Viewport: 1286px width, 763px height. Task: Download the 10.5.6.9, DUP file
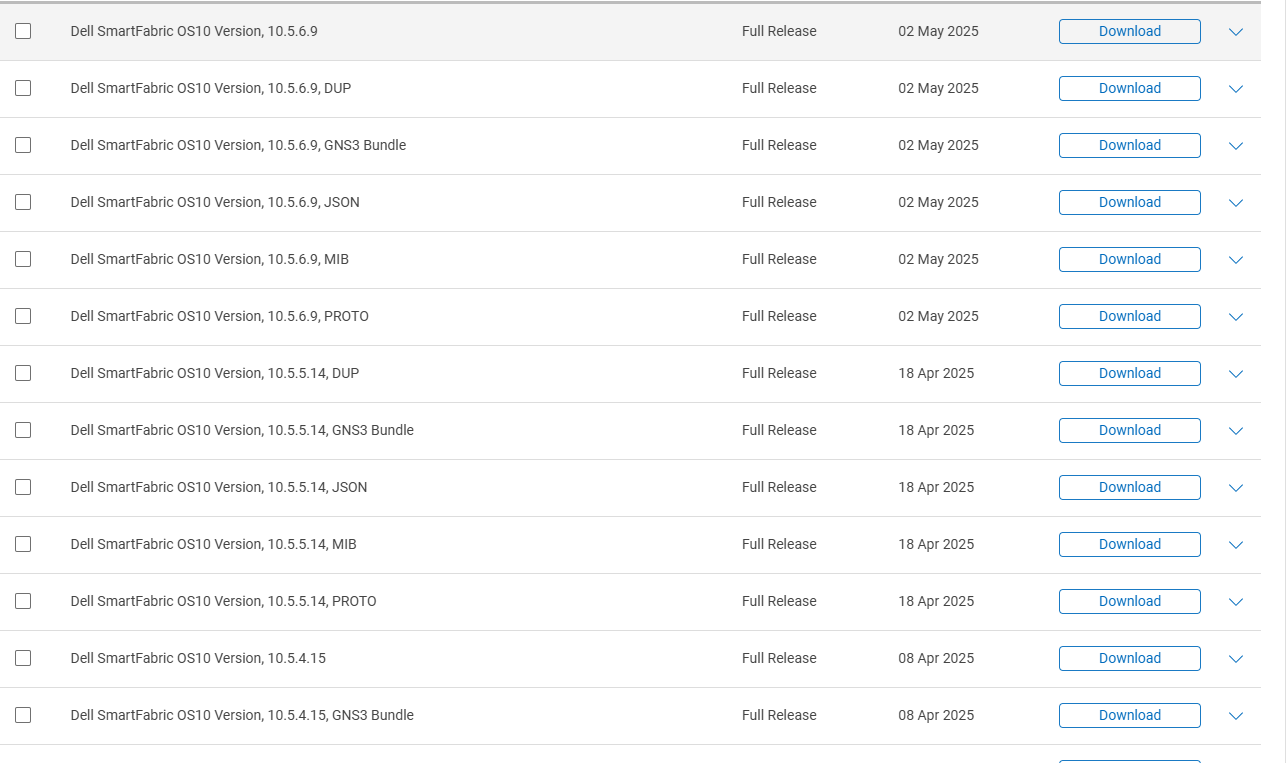(x=1130, y=88)
